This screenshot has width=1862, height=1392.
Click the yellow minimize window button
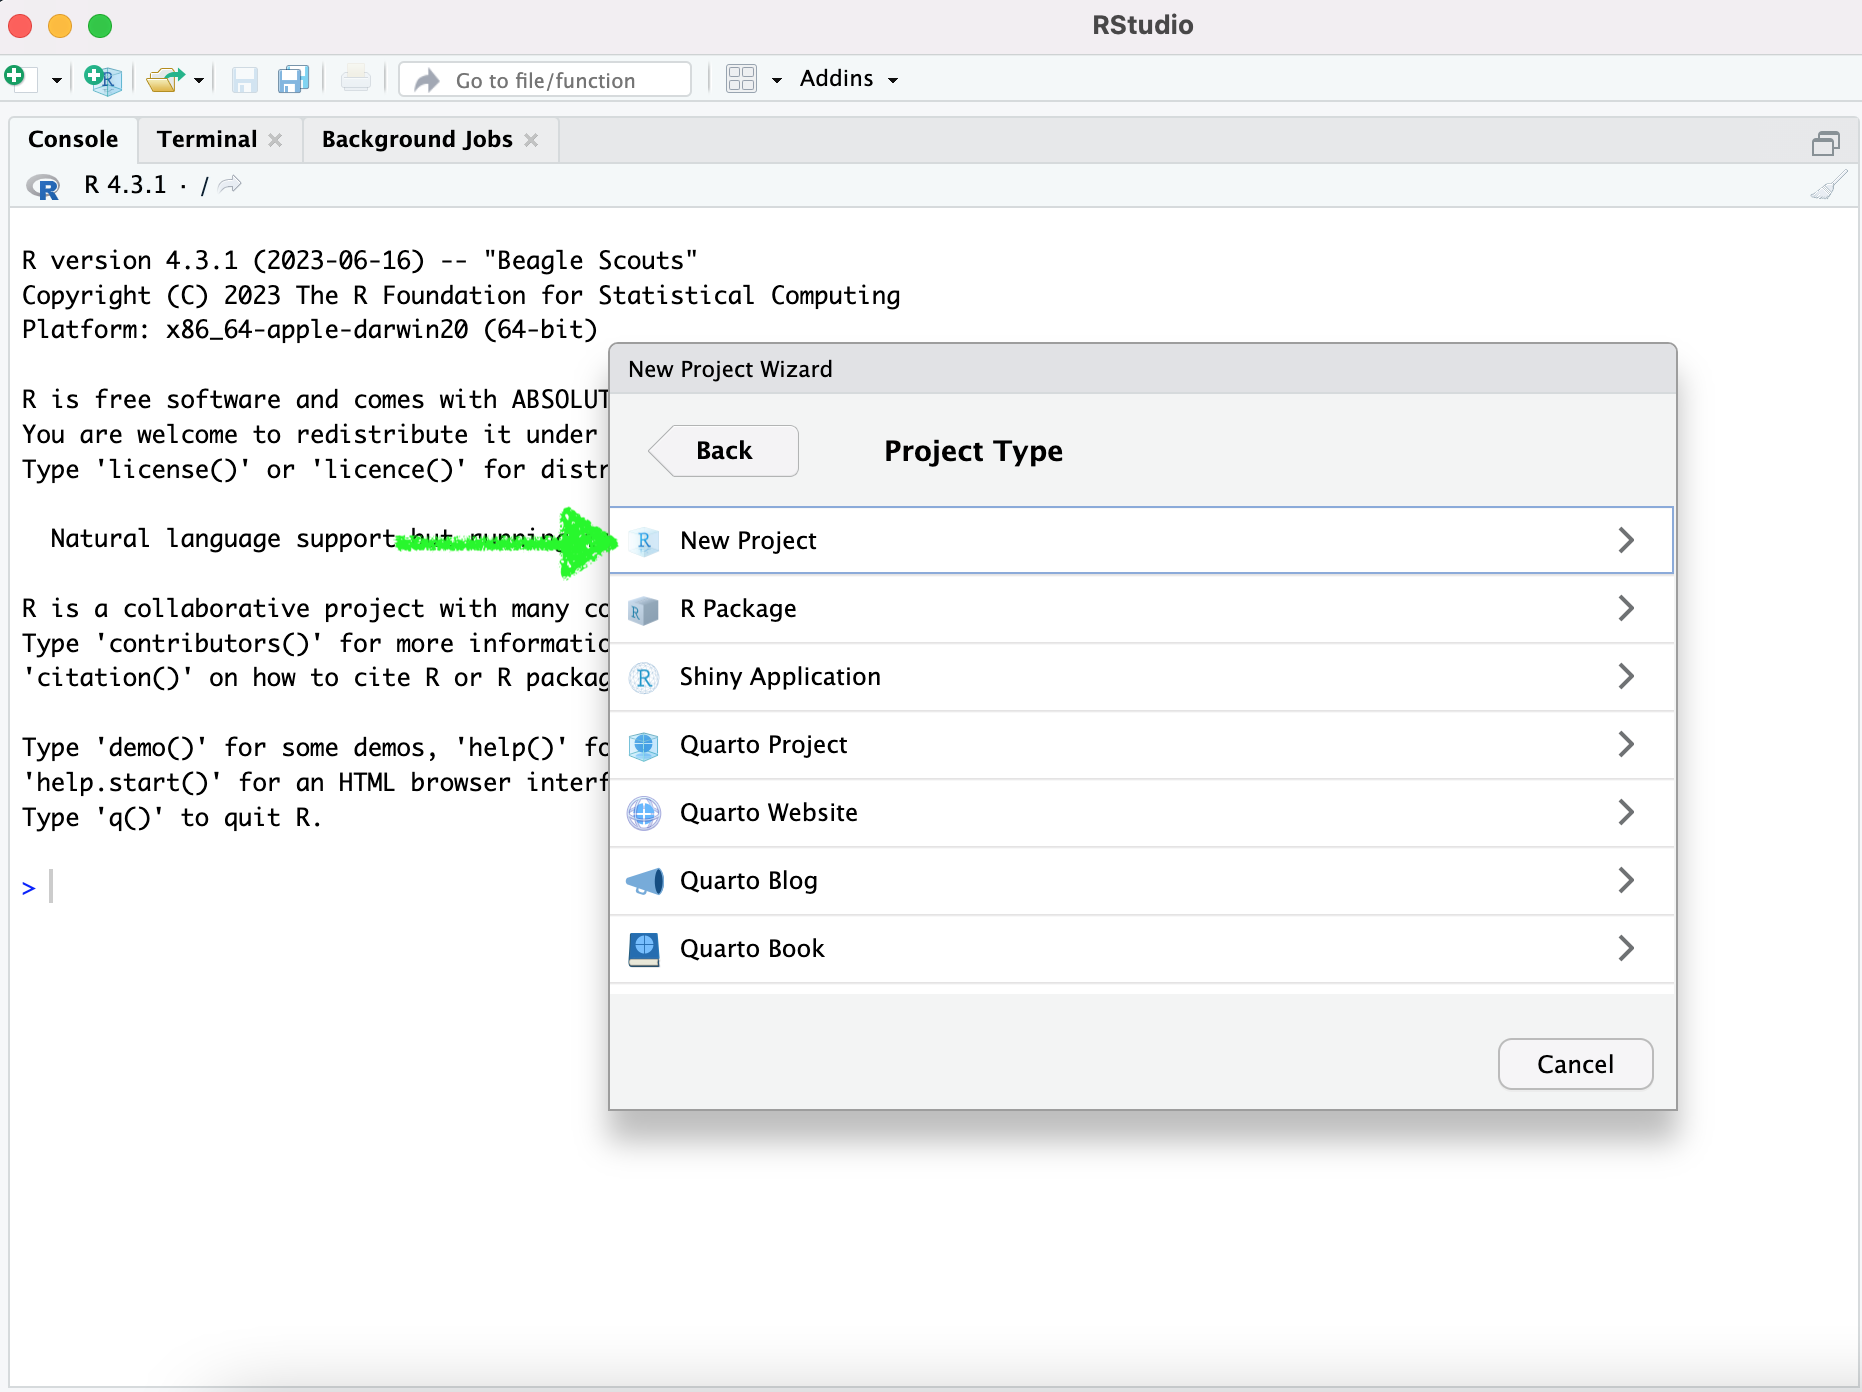[60, 26]
